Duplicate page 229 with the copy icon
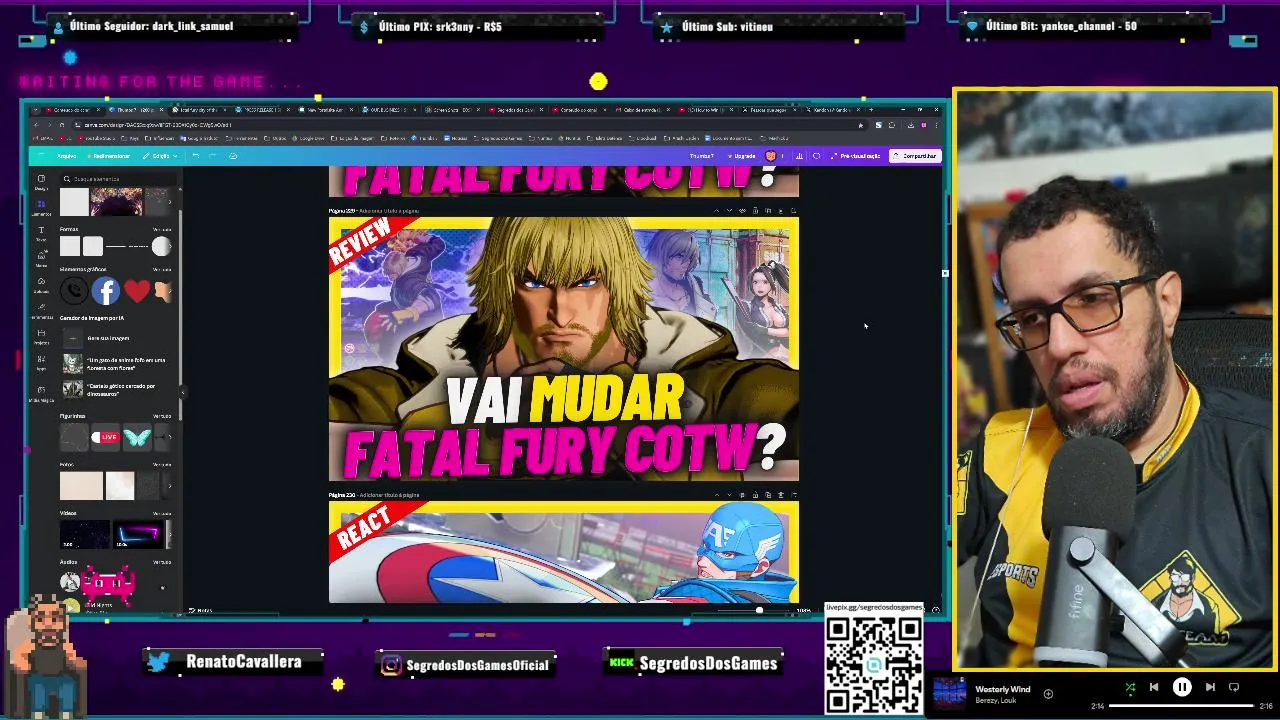 point(768,211)
